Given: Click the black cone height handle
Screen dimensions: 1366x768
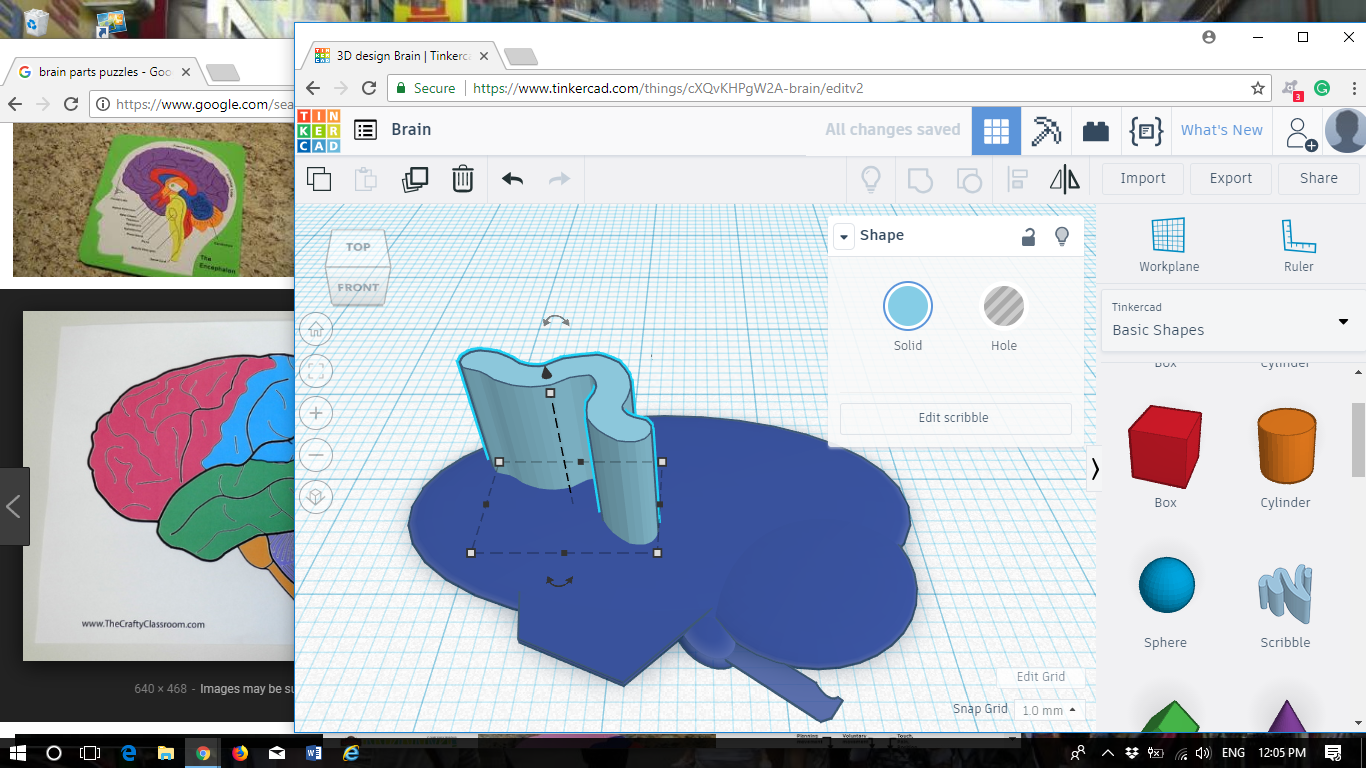Looking at the screenshot, I should point(546,372).
